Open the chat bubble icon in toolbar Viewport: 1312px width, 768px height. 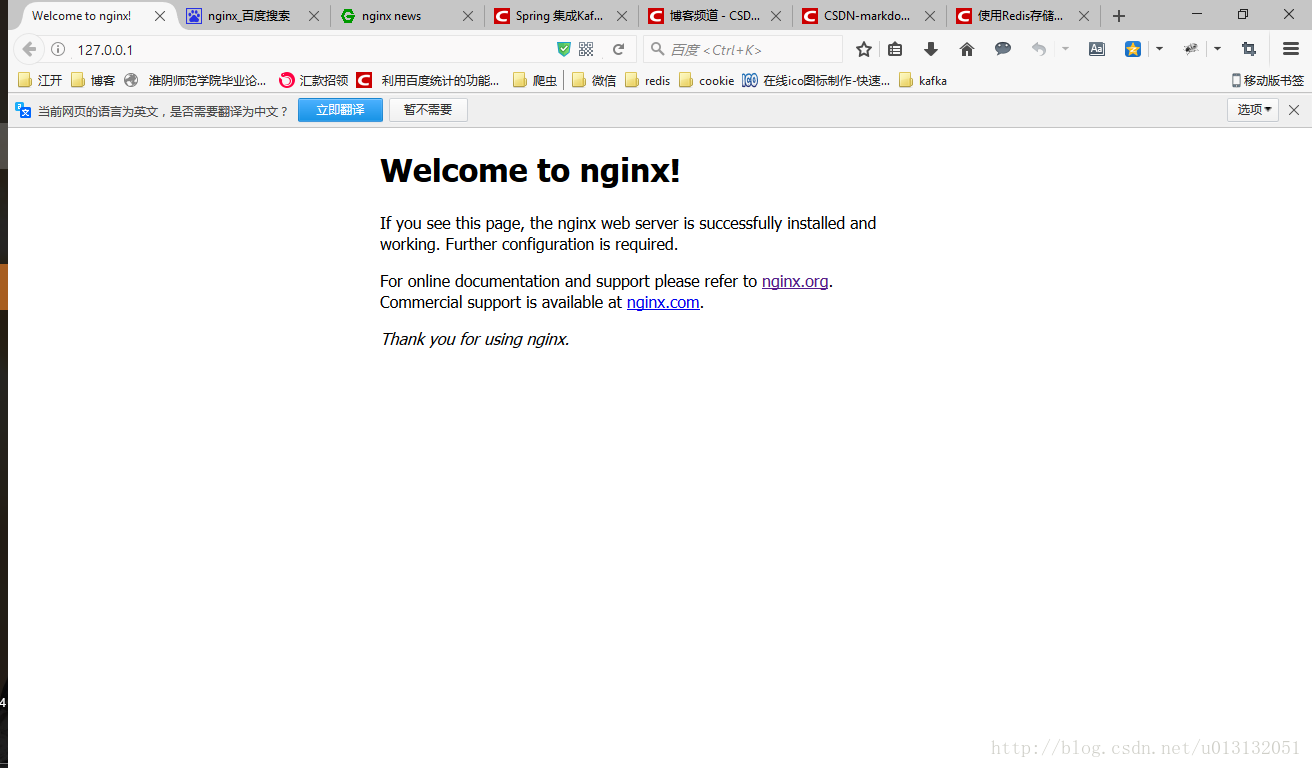point(1003,49)
